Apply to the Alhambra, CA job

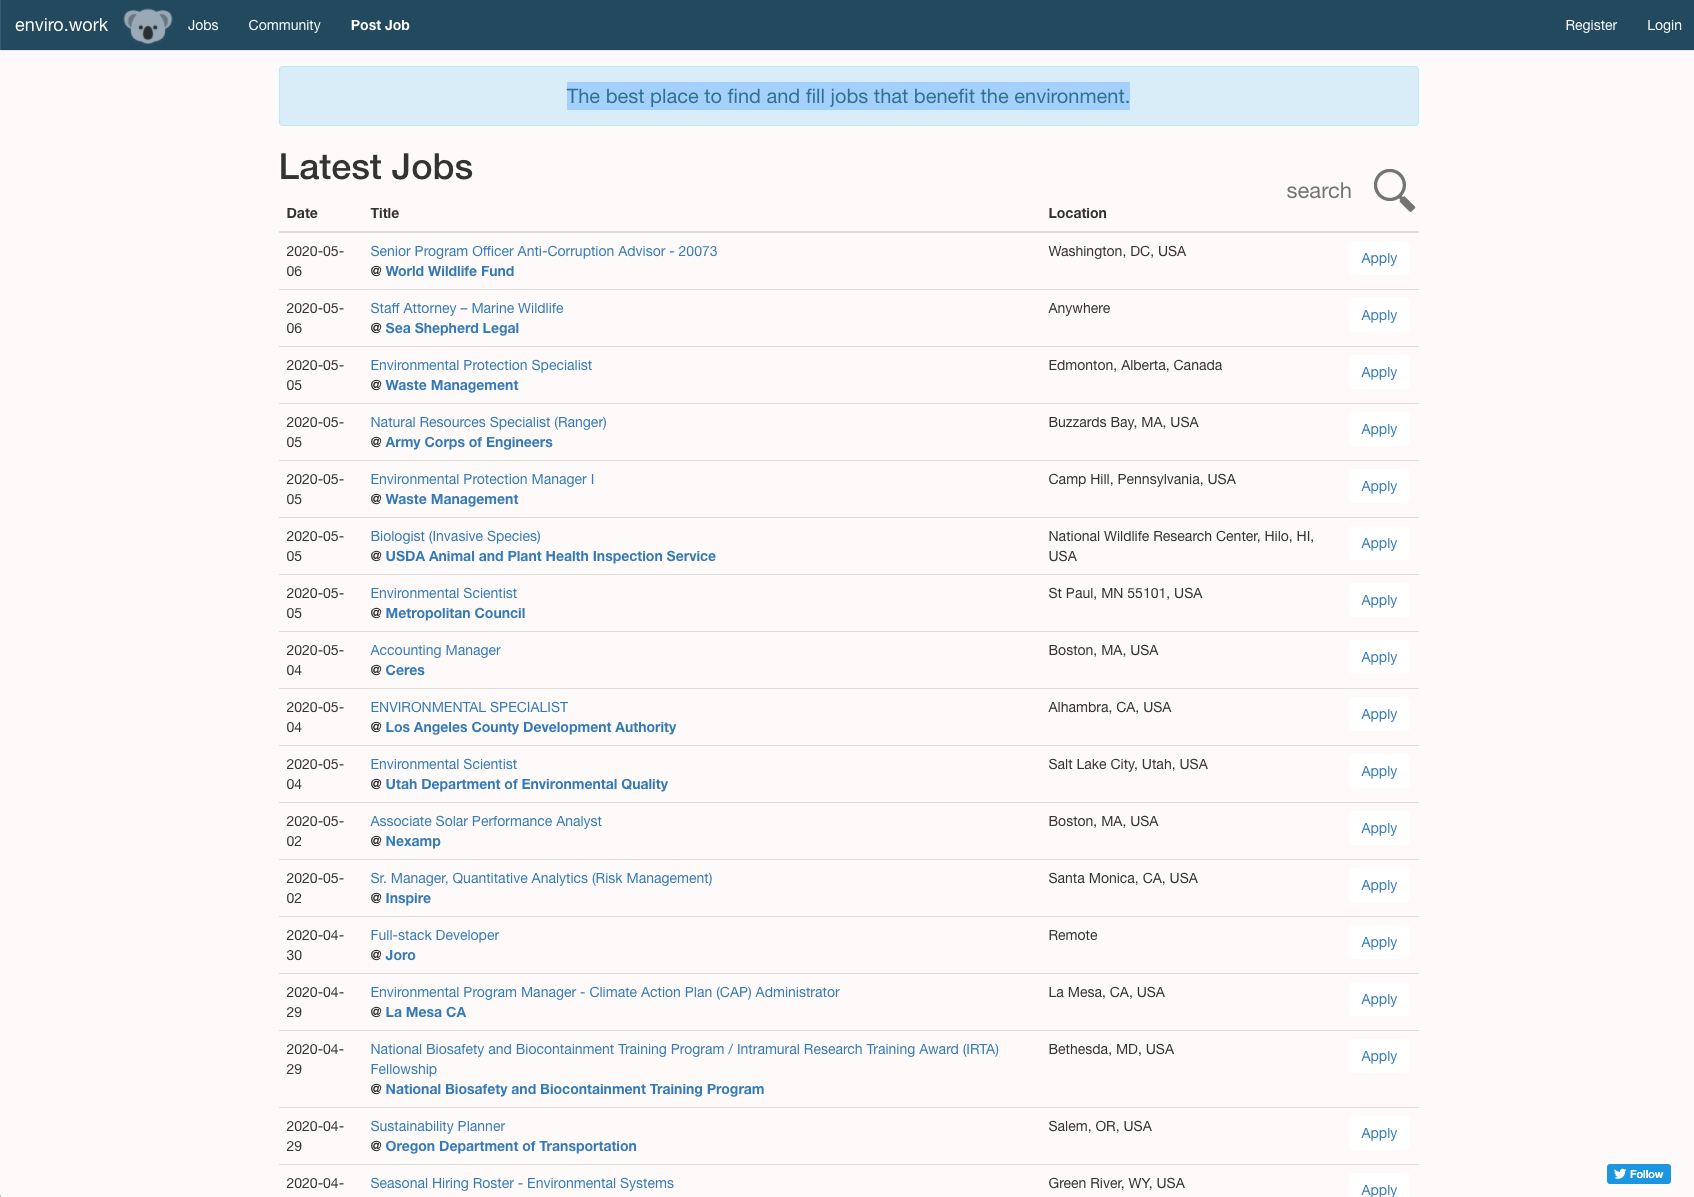pyautogui.click(x=1378, y=714)
